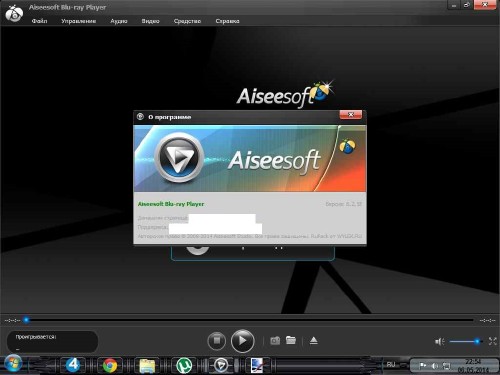Open uTorrent from the taskbar
This screenshot has width=500, height=375.
pos(184,366)
